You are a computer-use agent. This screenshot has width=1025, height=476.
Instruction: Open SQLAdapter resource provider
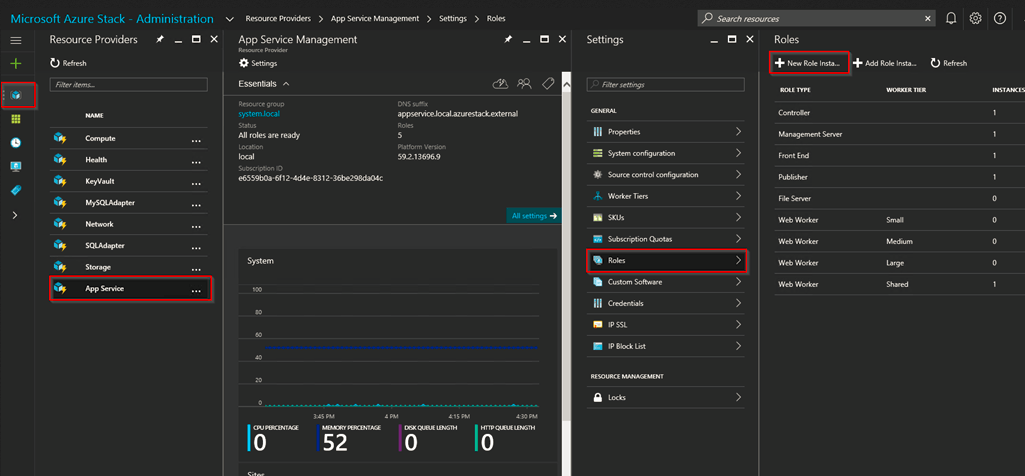[x=129, y=246]
